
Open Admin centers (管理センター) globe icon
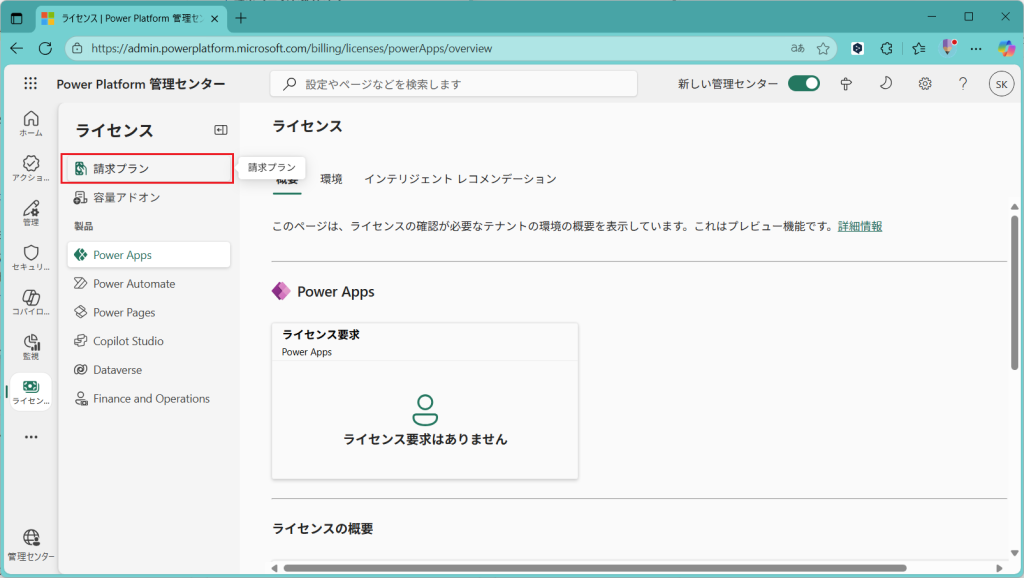pyautogui.click(x=31, y=546)
